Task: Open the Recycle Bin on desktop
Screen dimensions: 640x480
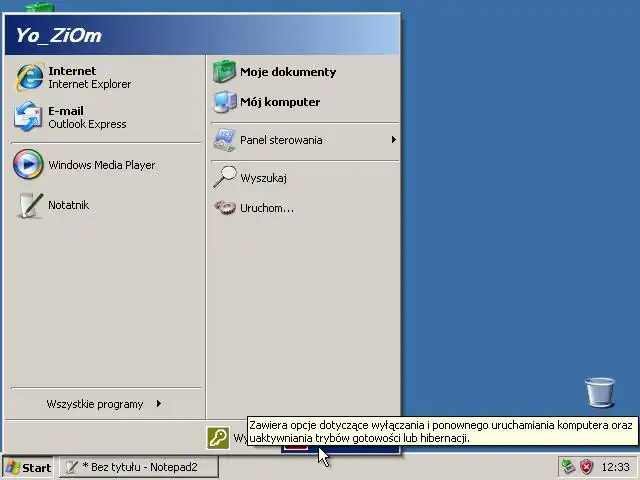Action: tap(600, 392)
